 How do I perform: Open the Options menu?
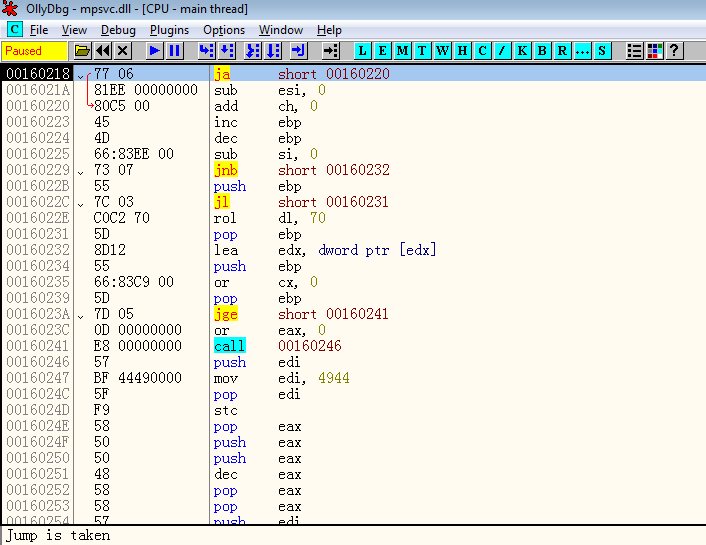[224, 30]
